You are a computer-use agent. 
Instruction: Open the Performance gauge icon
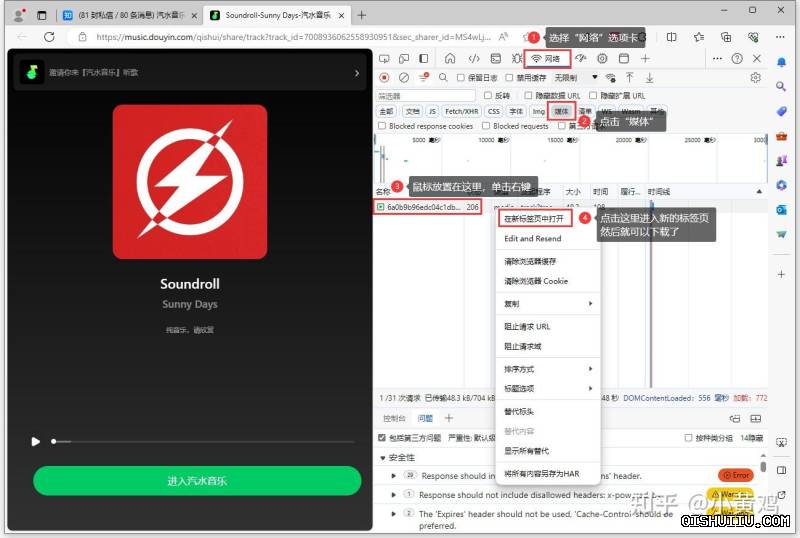pyautogui.click(x=581, y=59)
